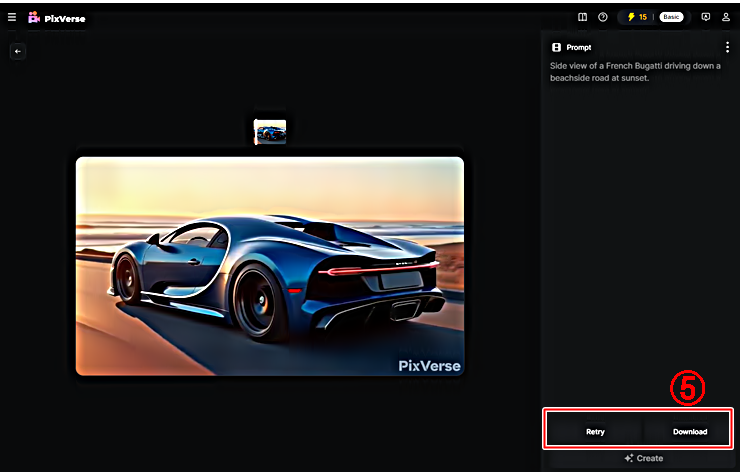Go back with the arrow button

tap(18, 51)
